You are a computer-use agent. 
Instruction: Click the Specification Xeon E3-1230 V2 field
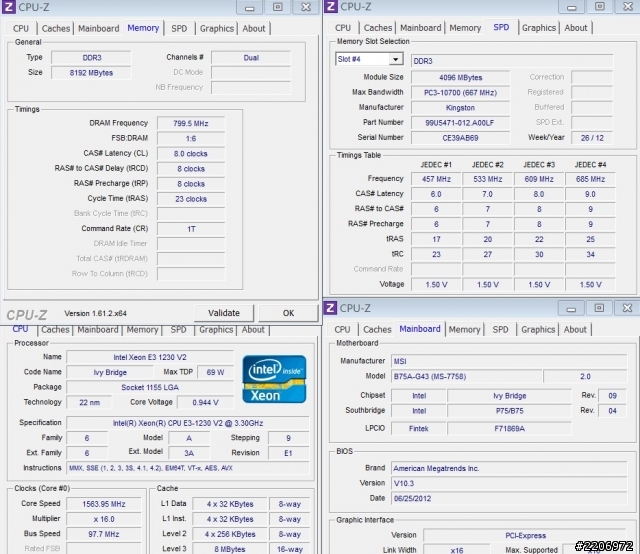[x=188, y=423]
